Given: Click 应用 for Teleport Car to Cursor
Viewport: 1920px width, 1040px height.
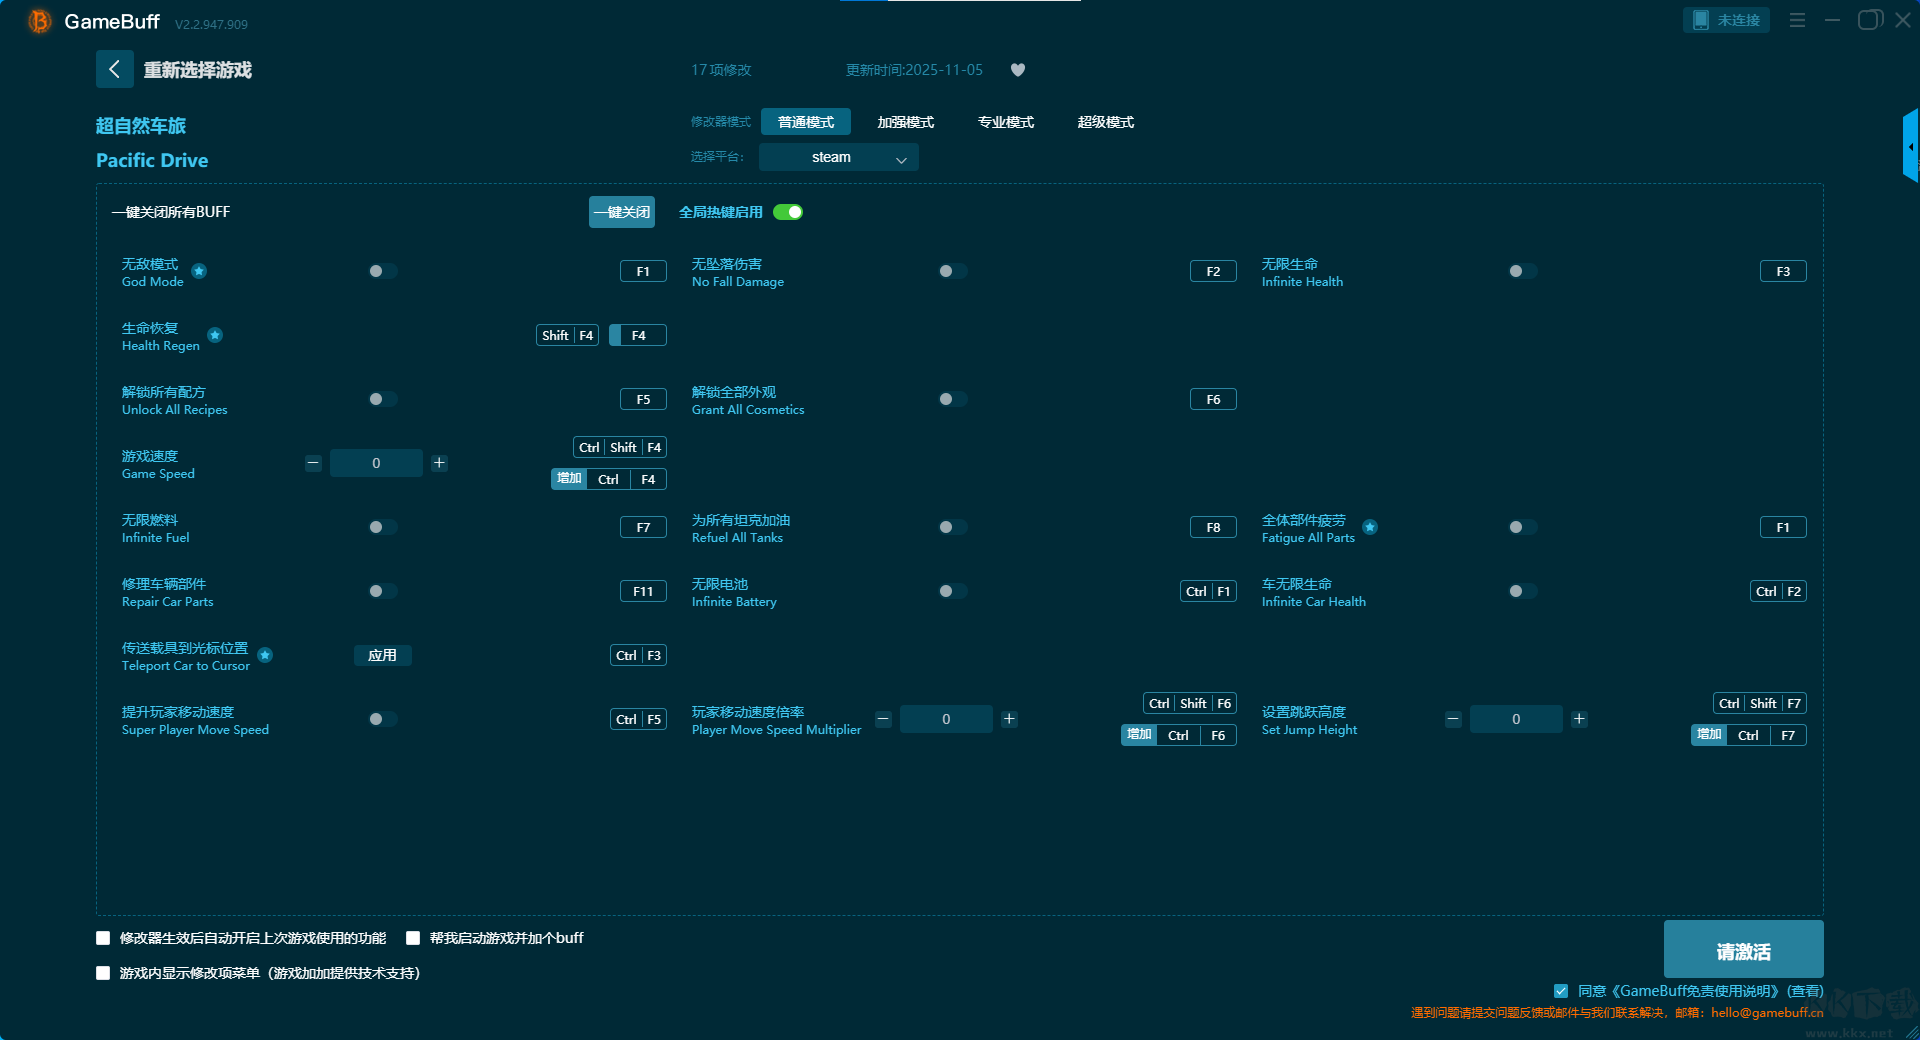Looking at the screenshot, I should (383, 655).
